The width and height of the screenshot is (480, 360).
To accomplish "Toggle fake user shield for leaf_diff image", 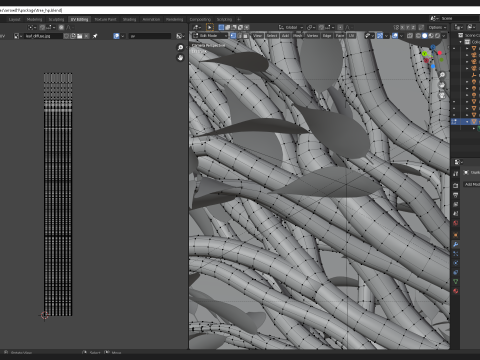I will pyautogui.click(x=66, y=36).
